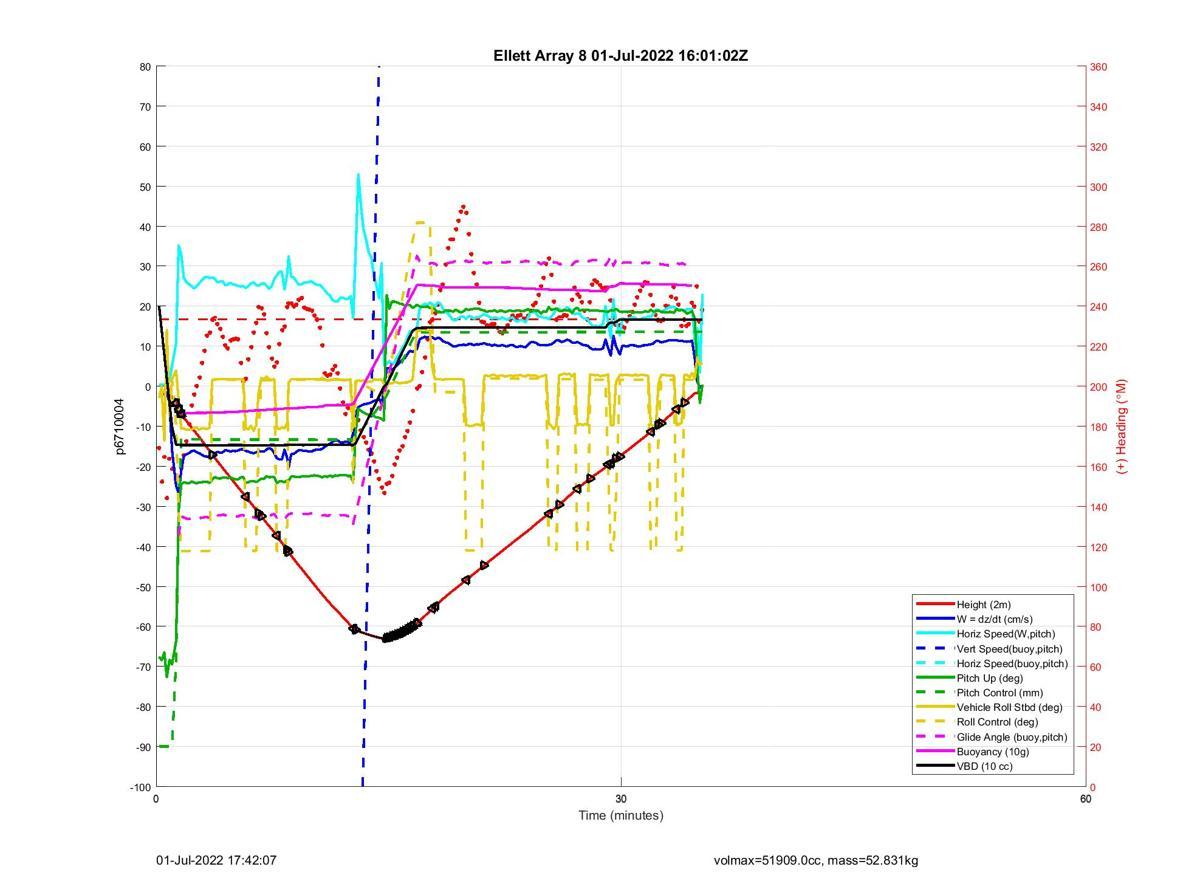Click the red line sample for Height (2m)
The height and width of the screenshot is (885, 1200).
(x=934, y=604)
